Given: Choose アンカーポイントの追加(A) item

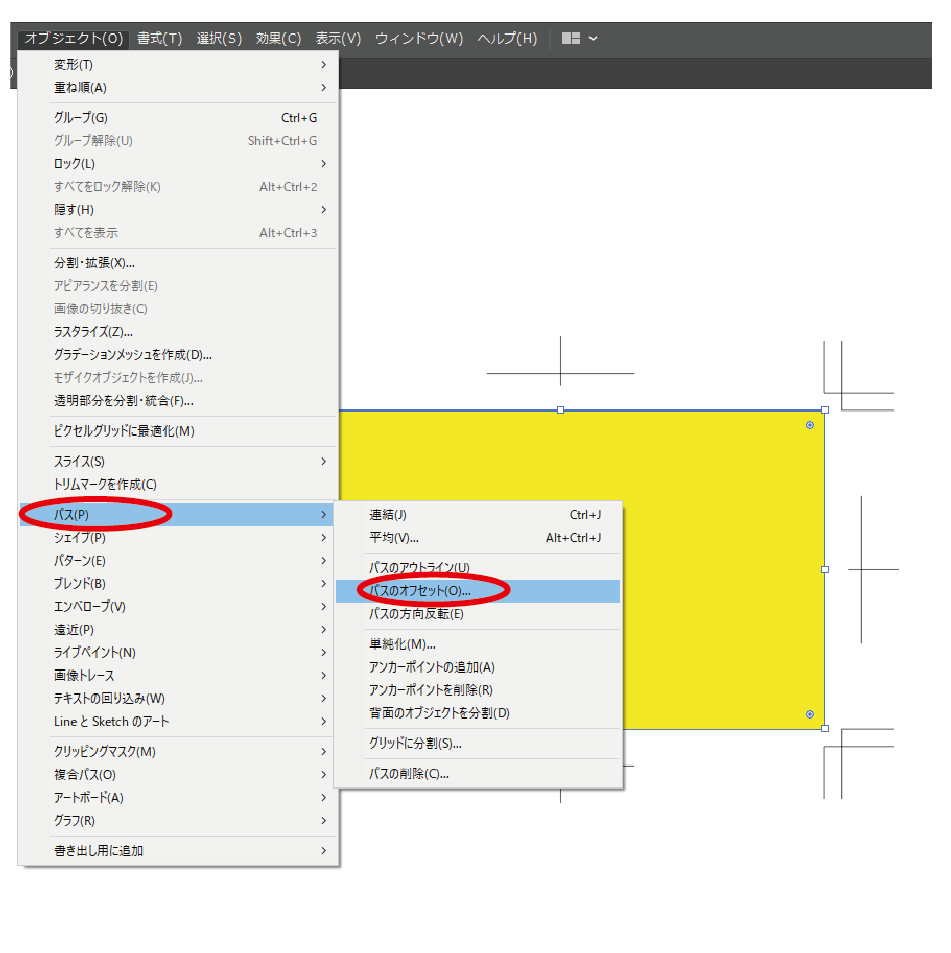Looking at the screenshot, I should click(x=478, y=667).
